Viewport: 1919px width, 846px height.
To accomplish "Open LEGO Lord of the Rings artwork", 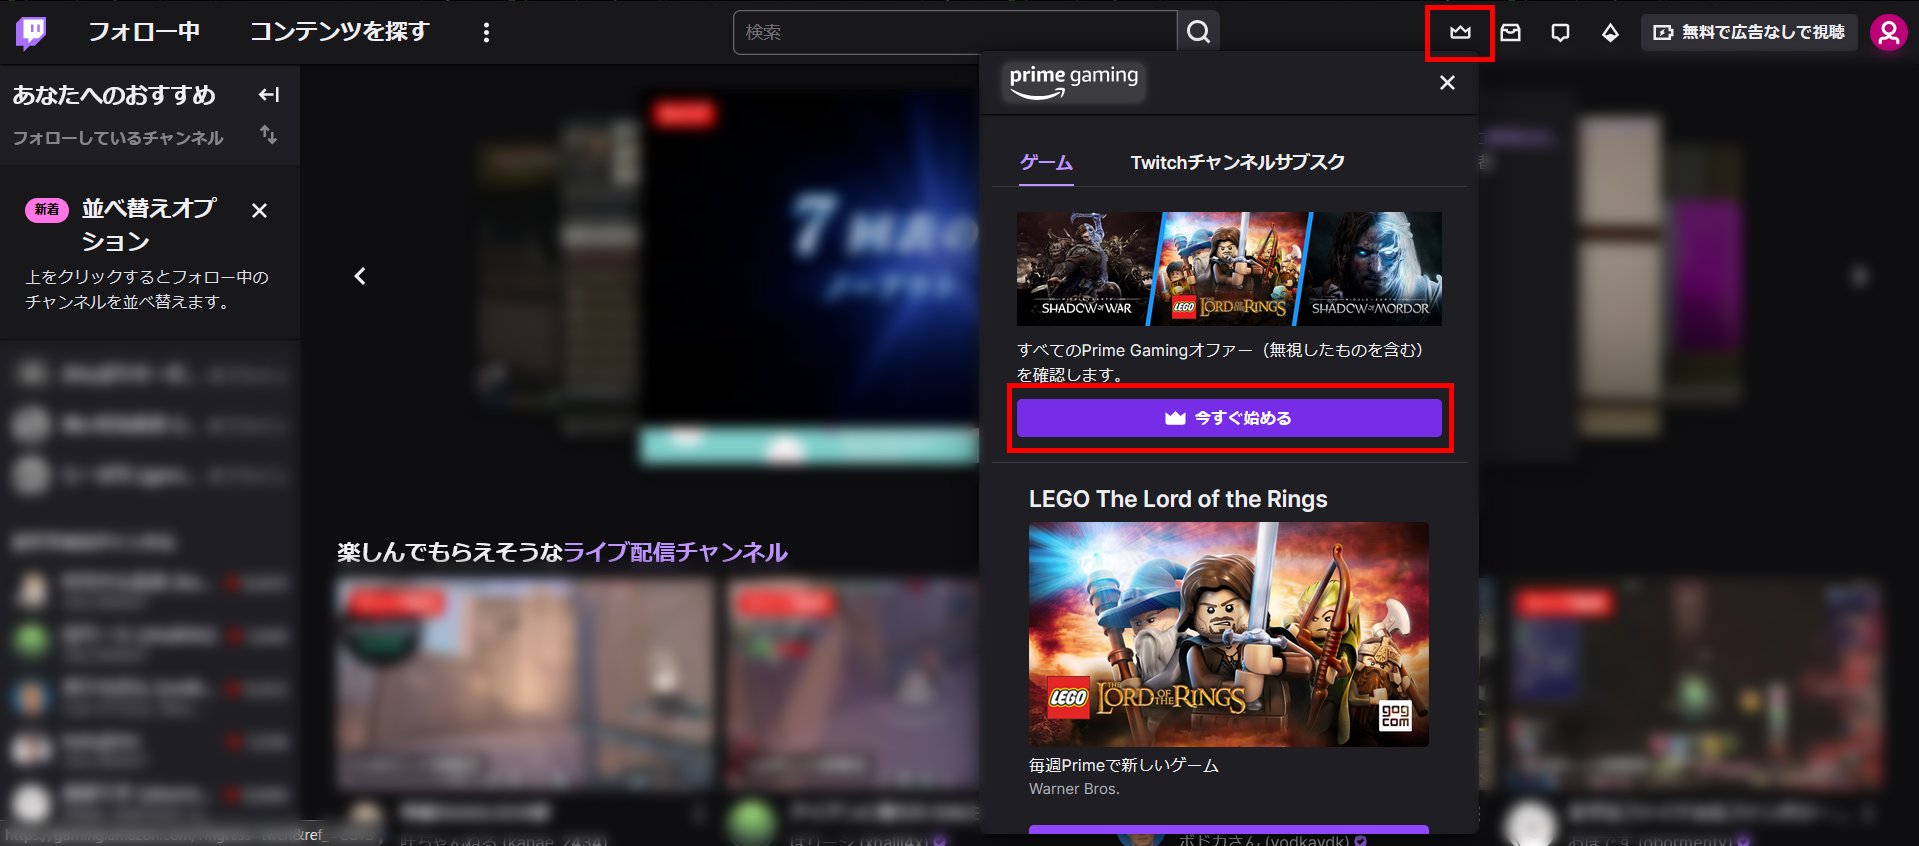I will pyautogui.click(x=1229, y=634).
